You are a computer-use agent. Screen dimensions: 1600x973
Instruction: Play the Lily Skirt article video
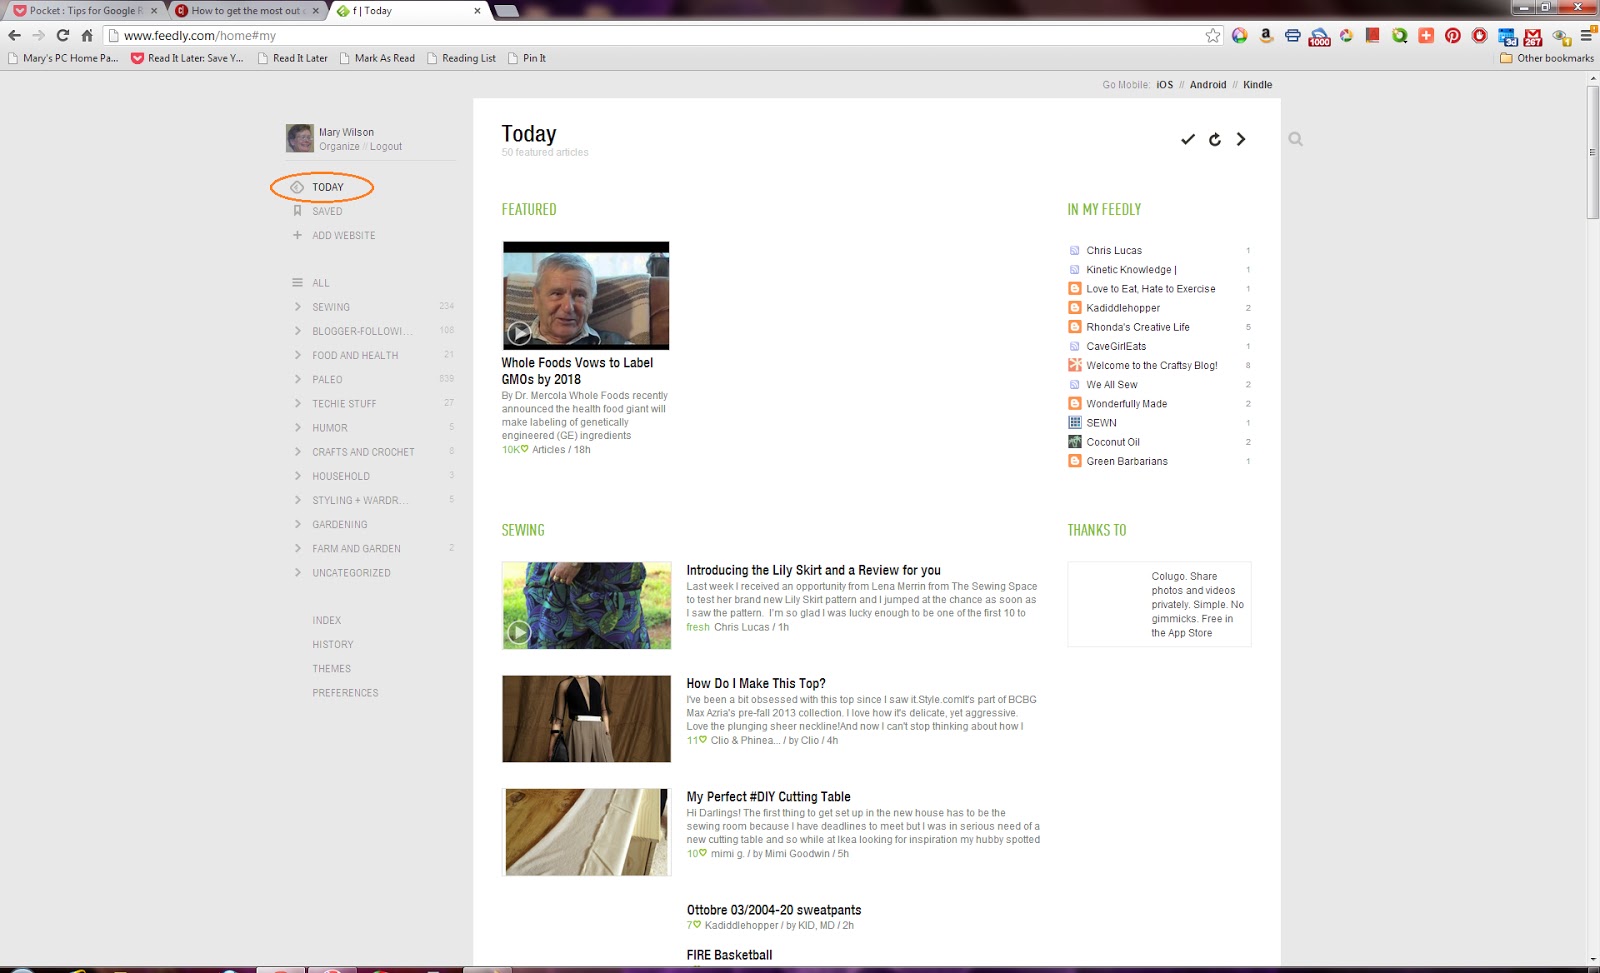coord(518,632)
